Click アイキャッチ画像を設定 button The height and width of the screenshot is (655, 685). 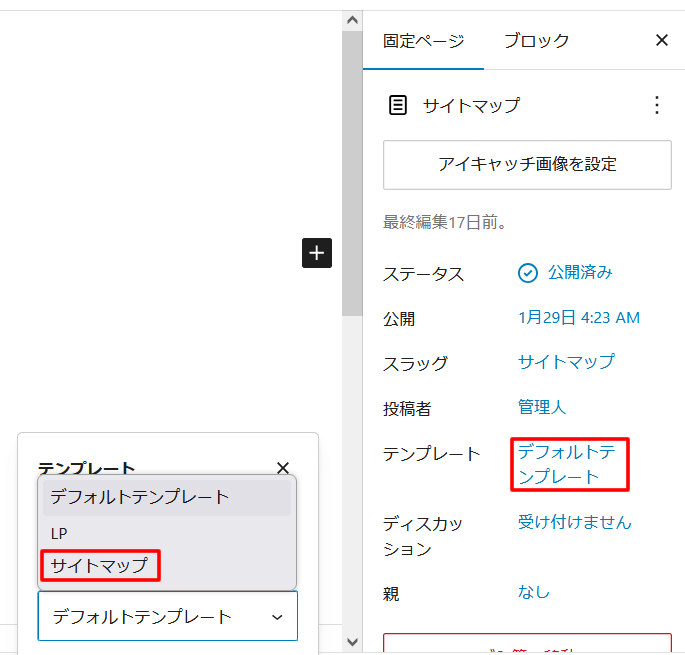tap(527, 165)
